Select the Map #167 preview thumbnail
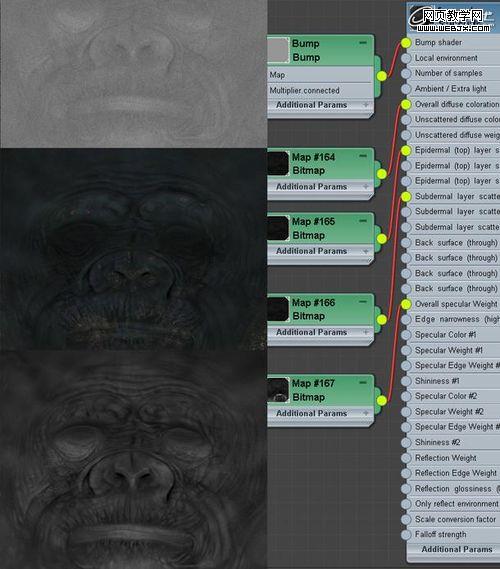The width and height of the screenshot is (500, 569). [278, 390]
